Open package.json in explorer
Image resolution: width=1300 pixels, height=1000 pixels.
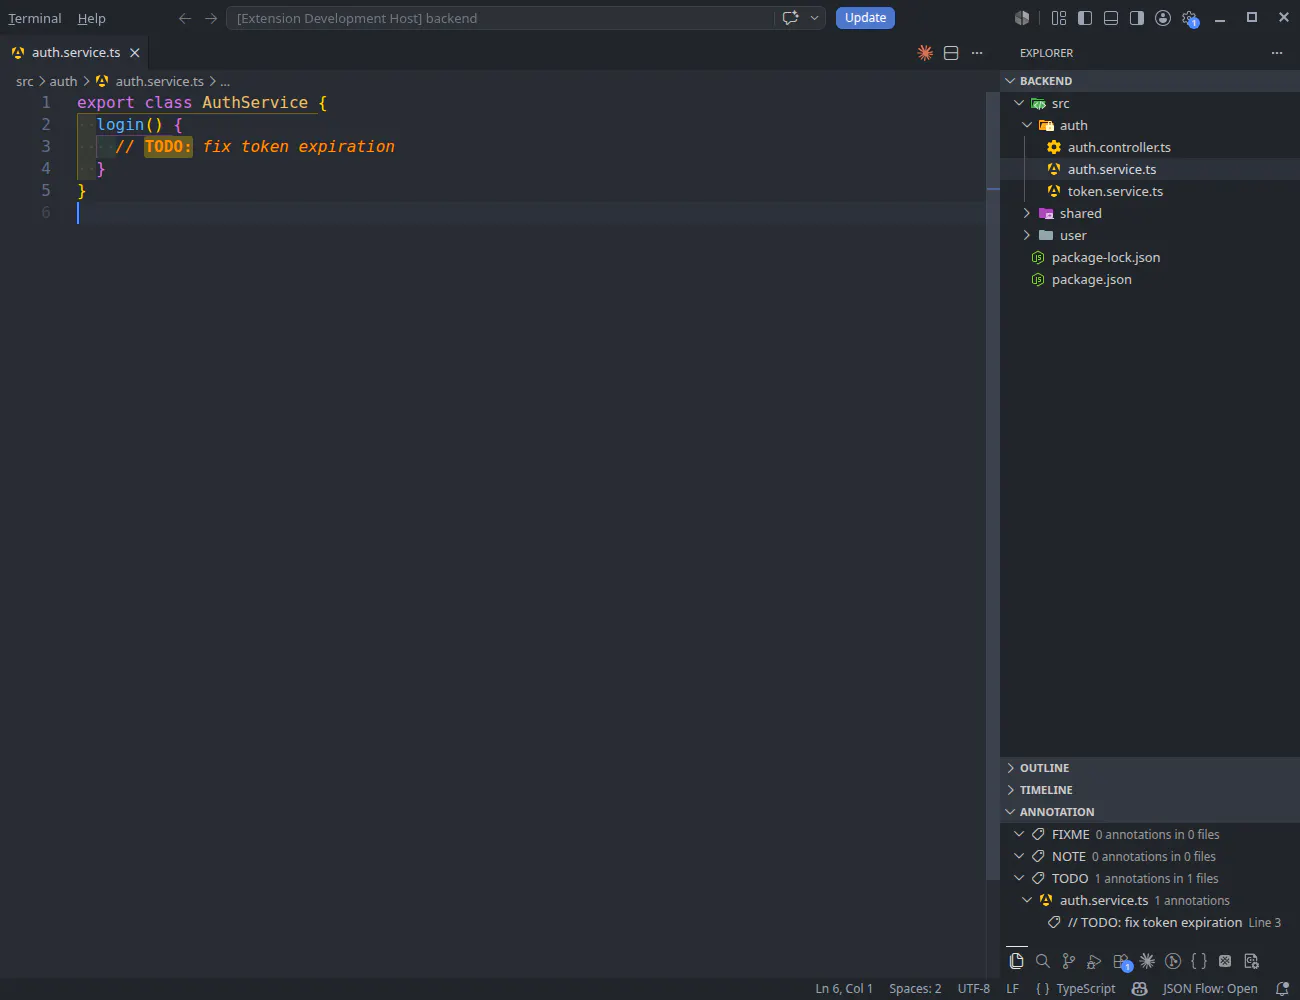(x=1150, y=279)
